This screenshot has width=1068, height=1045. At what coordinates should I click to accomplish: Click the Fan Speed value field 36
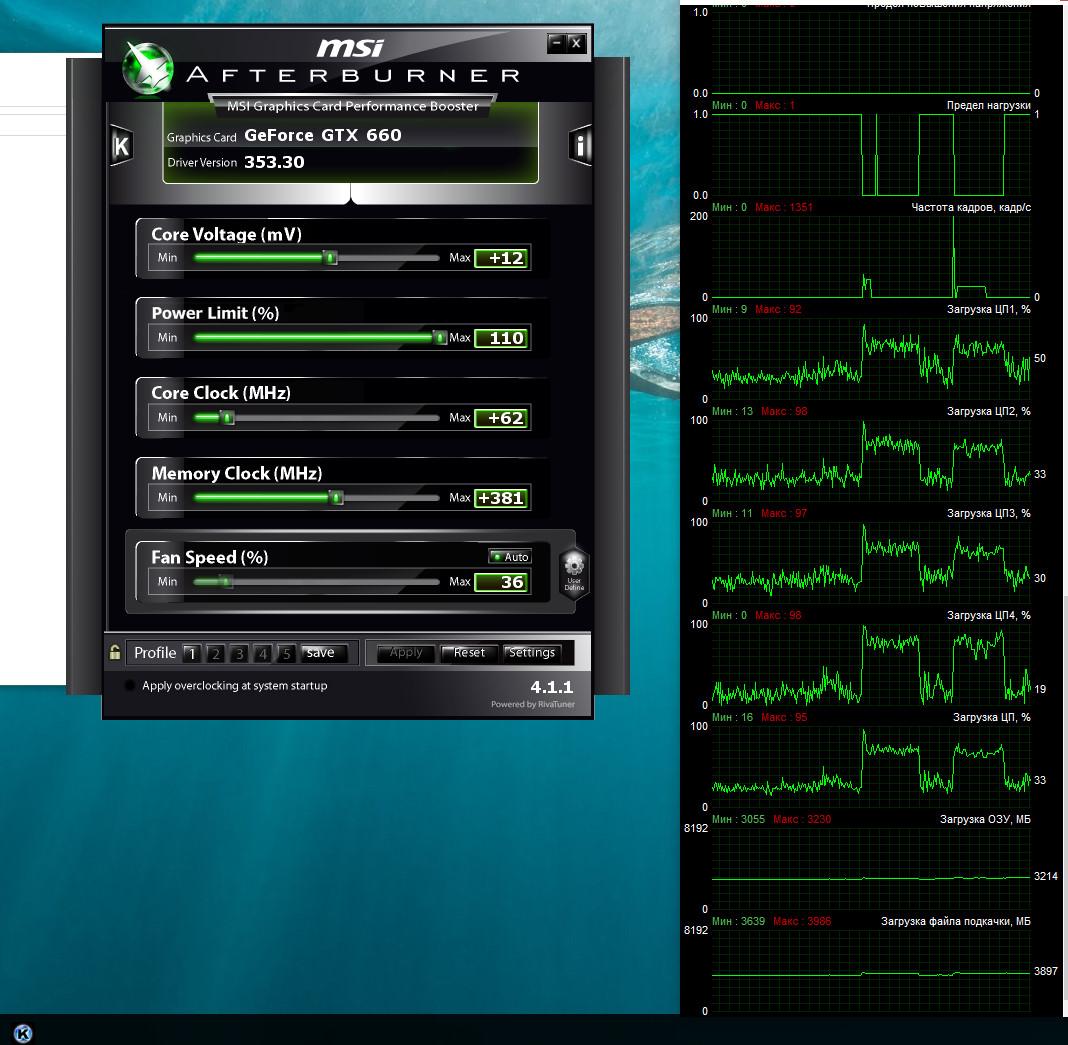click(x=501, y=582)
